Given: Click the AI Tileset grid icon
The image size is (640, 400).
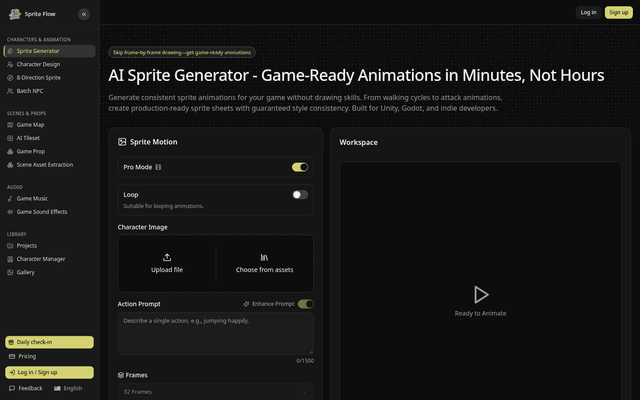Looking at the screenshot, I should coord(10,138).
